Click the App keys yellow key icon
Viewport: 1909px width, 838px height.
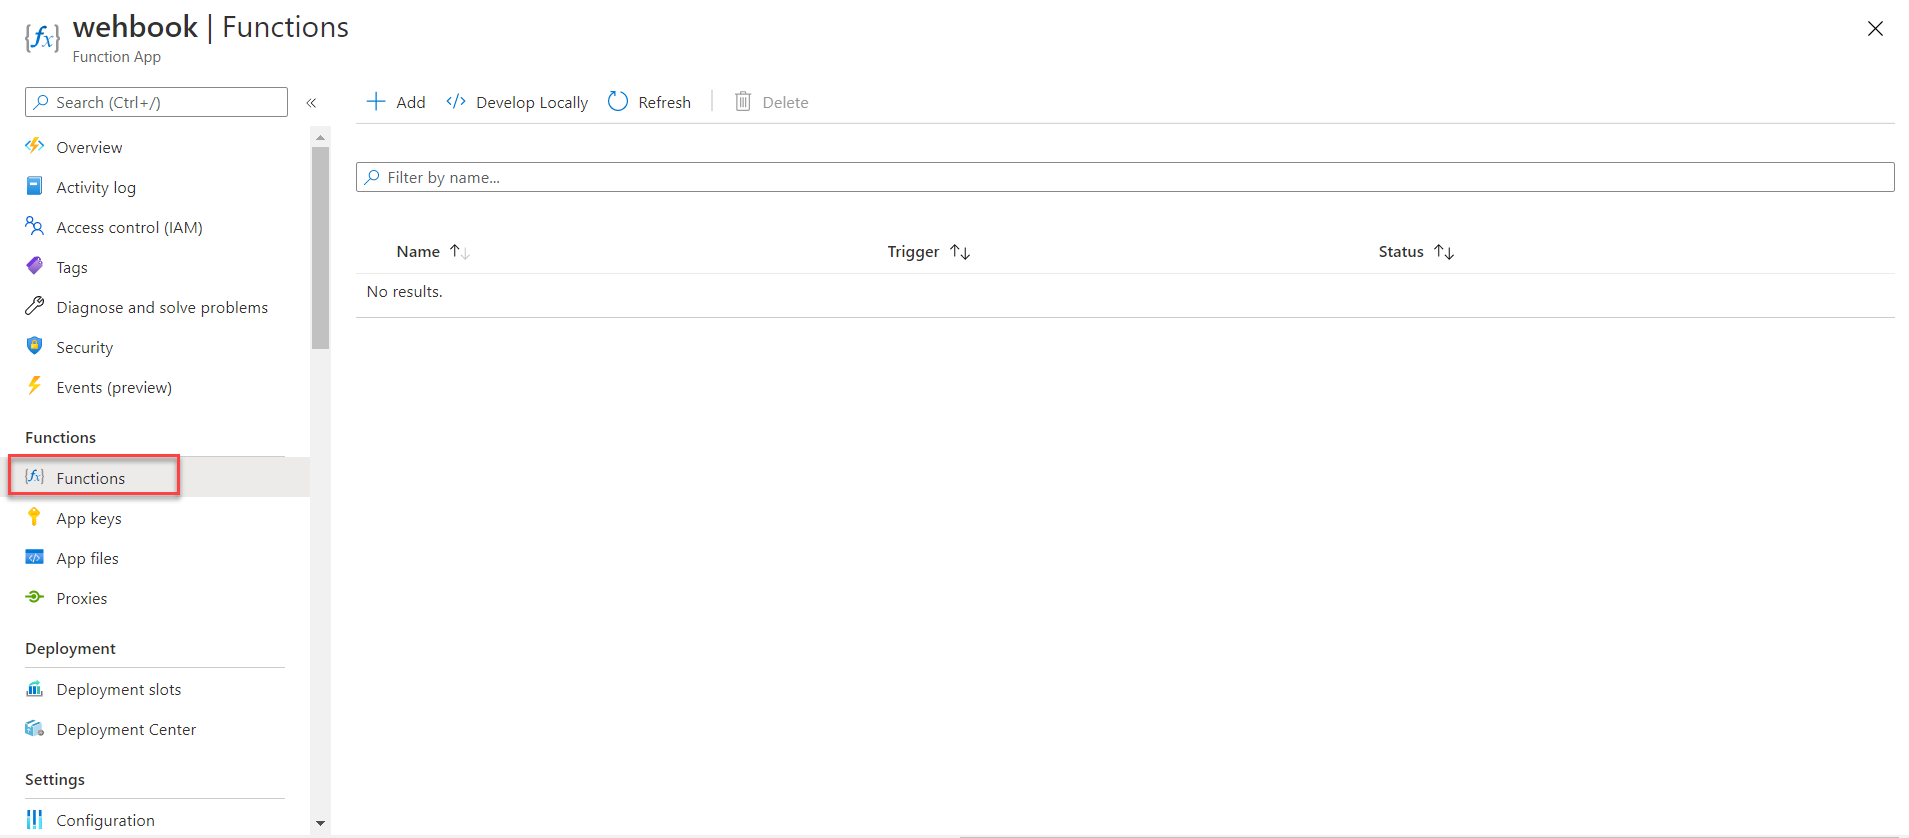(x=35, y=517)
